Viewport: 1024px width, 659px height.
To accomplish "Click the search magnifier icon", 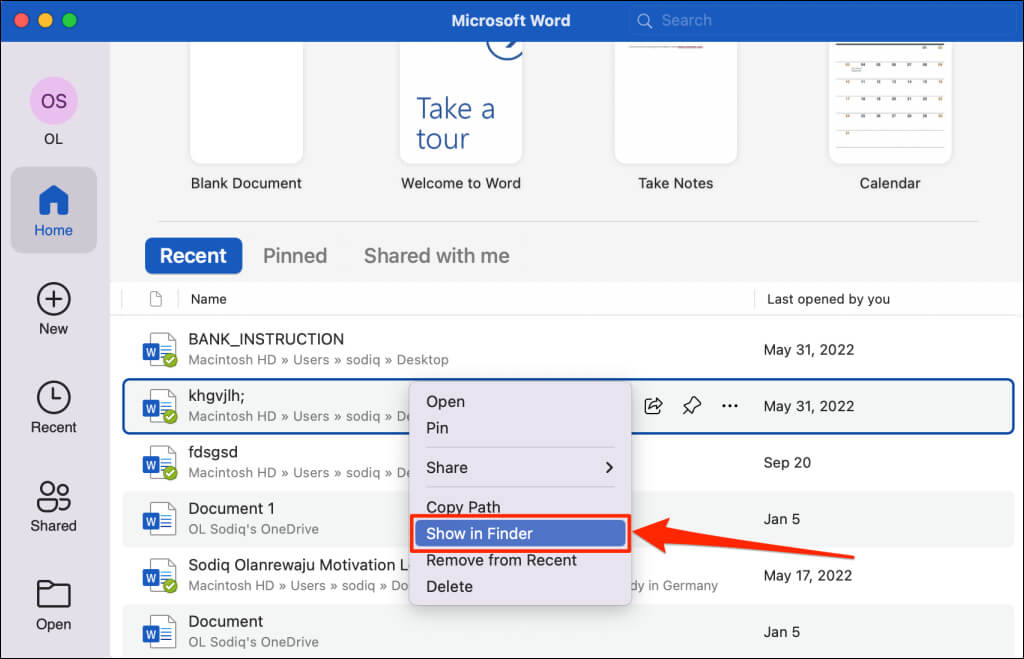I will (x=645, y=21).
